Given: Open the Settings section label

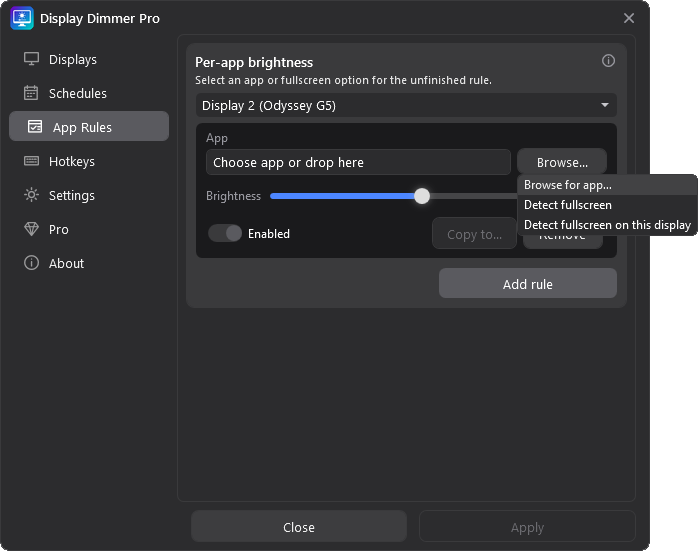Looking at the screenshot, I should pyautogui.click(x=72, y=195).
